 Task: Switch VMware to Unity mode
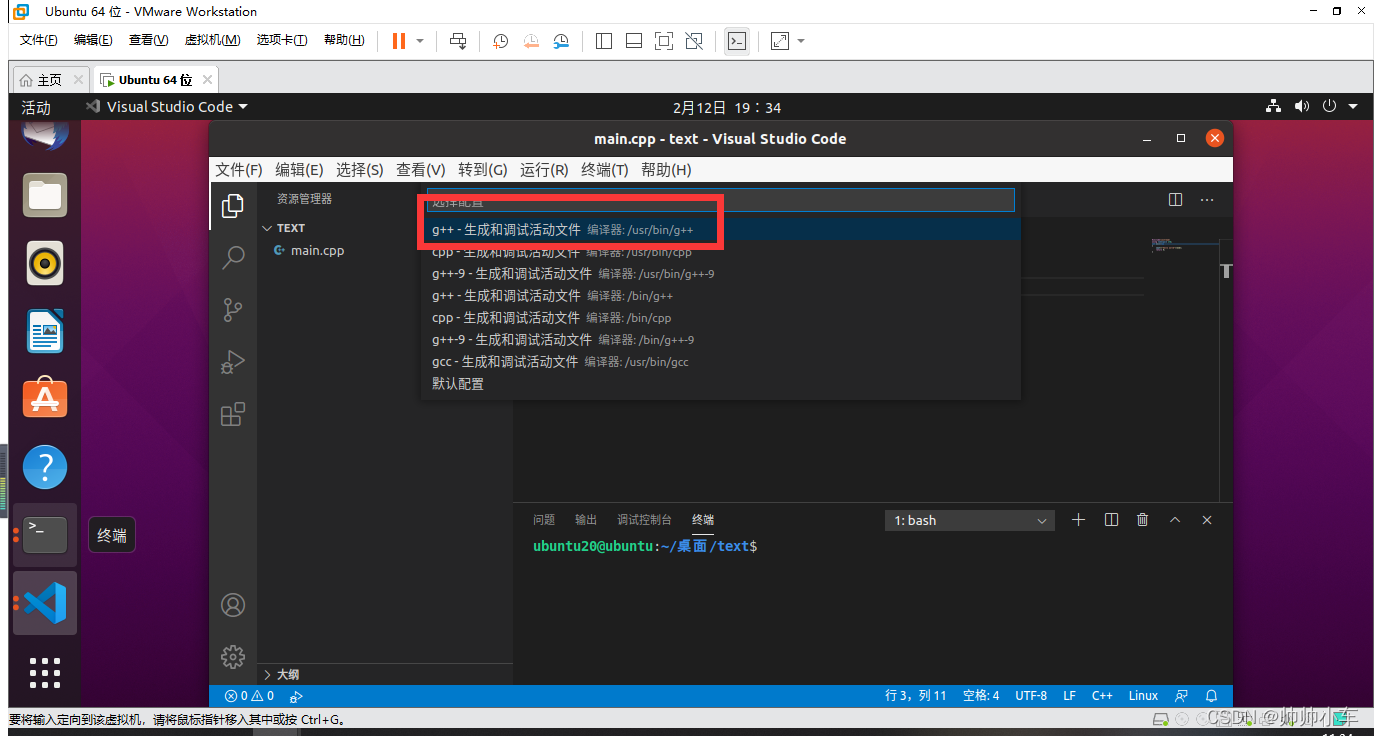pyautogui.click(x=694, y=41)
